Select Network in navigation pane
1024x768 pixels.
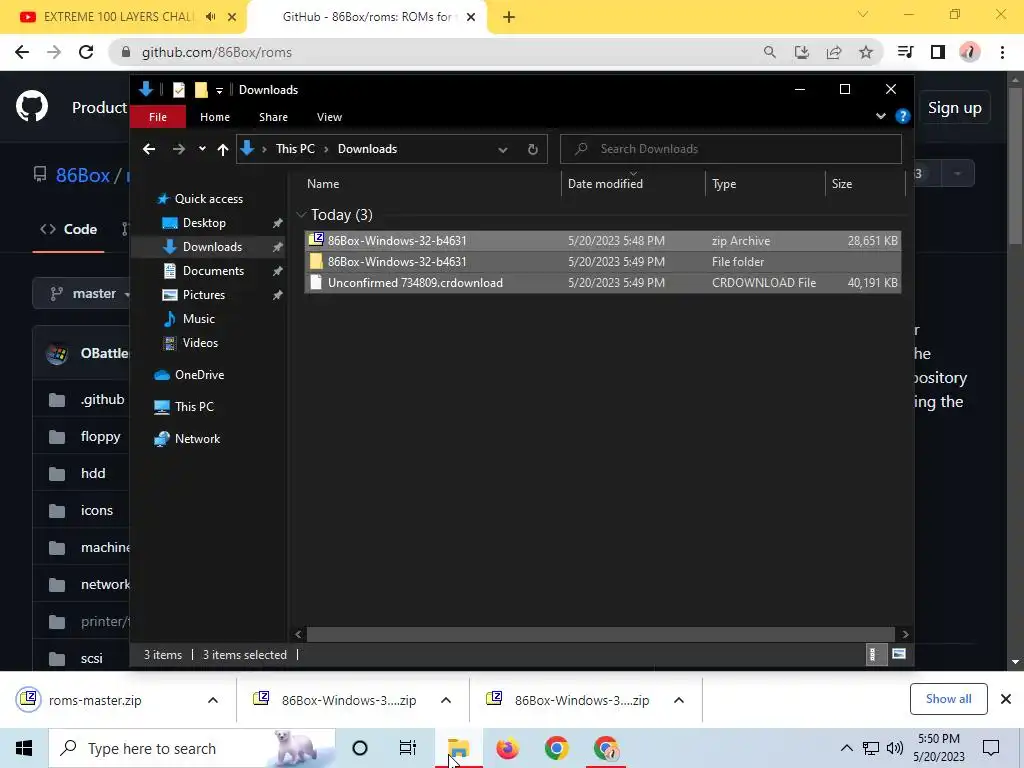pyautogui.click(x=197, y=439)
